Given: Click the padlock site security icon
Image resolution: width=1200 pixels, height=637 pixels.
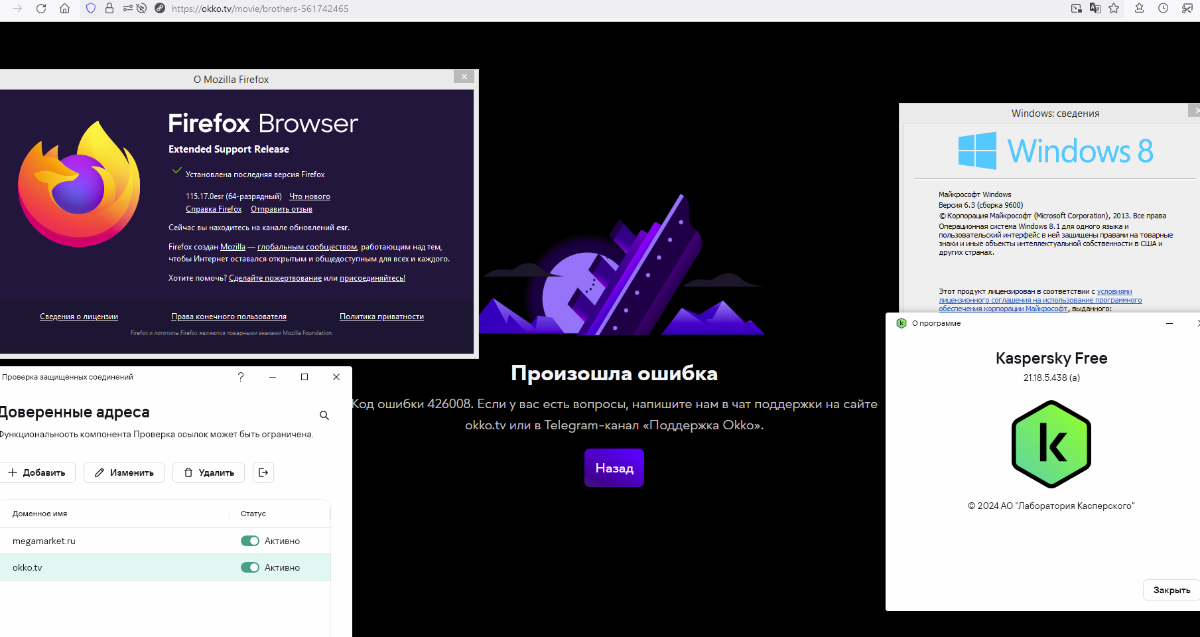Looking at the screenshot, I should [x=108, y=8].
